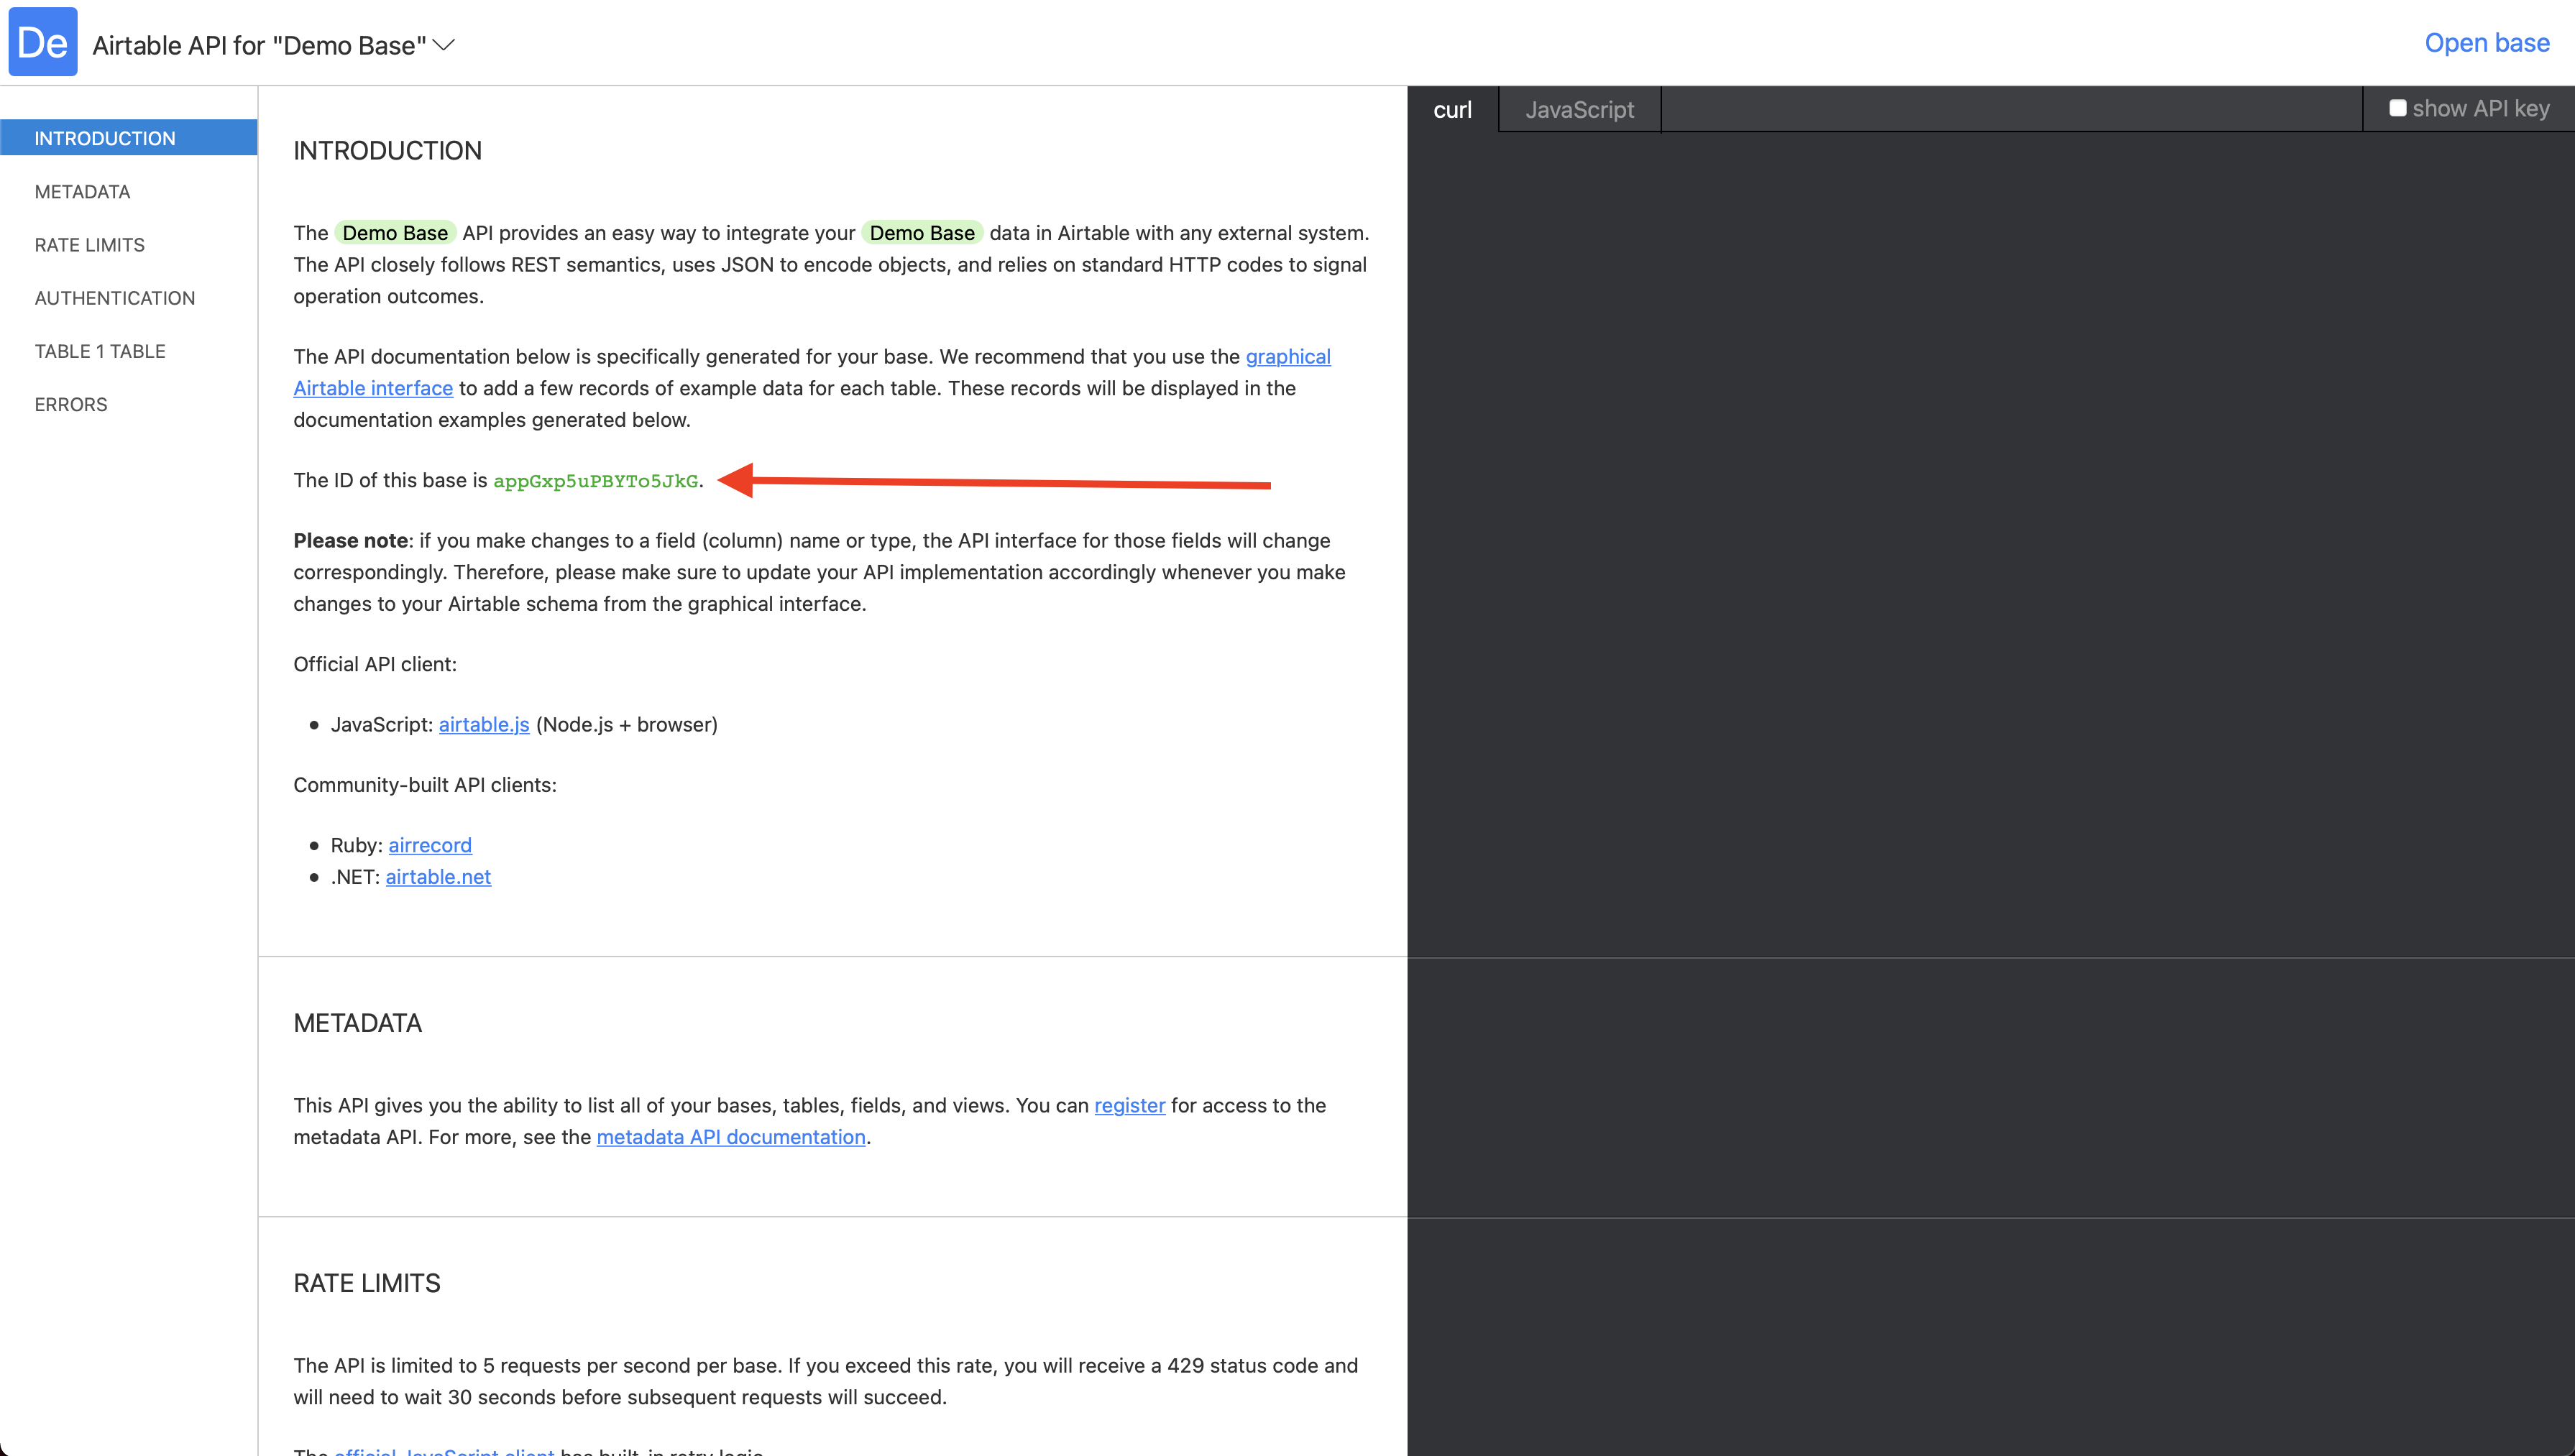Open the "Open base" link
The width and height of the screenshot is (2575, 1456).
[x=2486, y=43]
